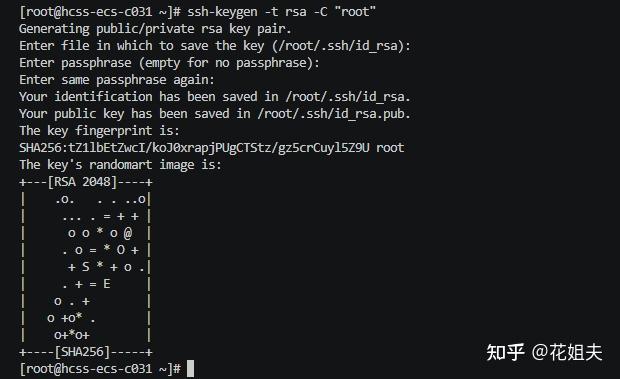Click the ssh-keygen command text
Image resolution: width=620 pixels, height=379 pixels.
pyautogui.click(x=281, y=11)
